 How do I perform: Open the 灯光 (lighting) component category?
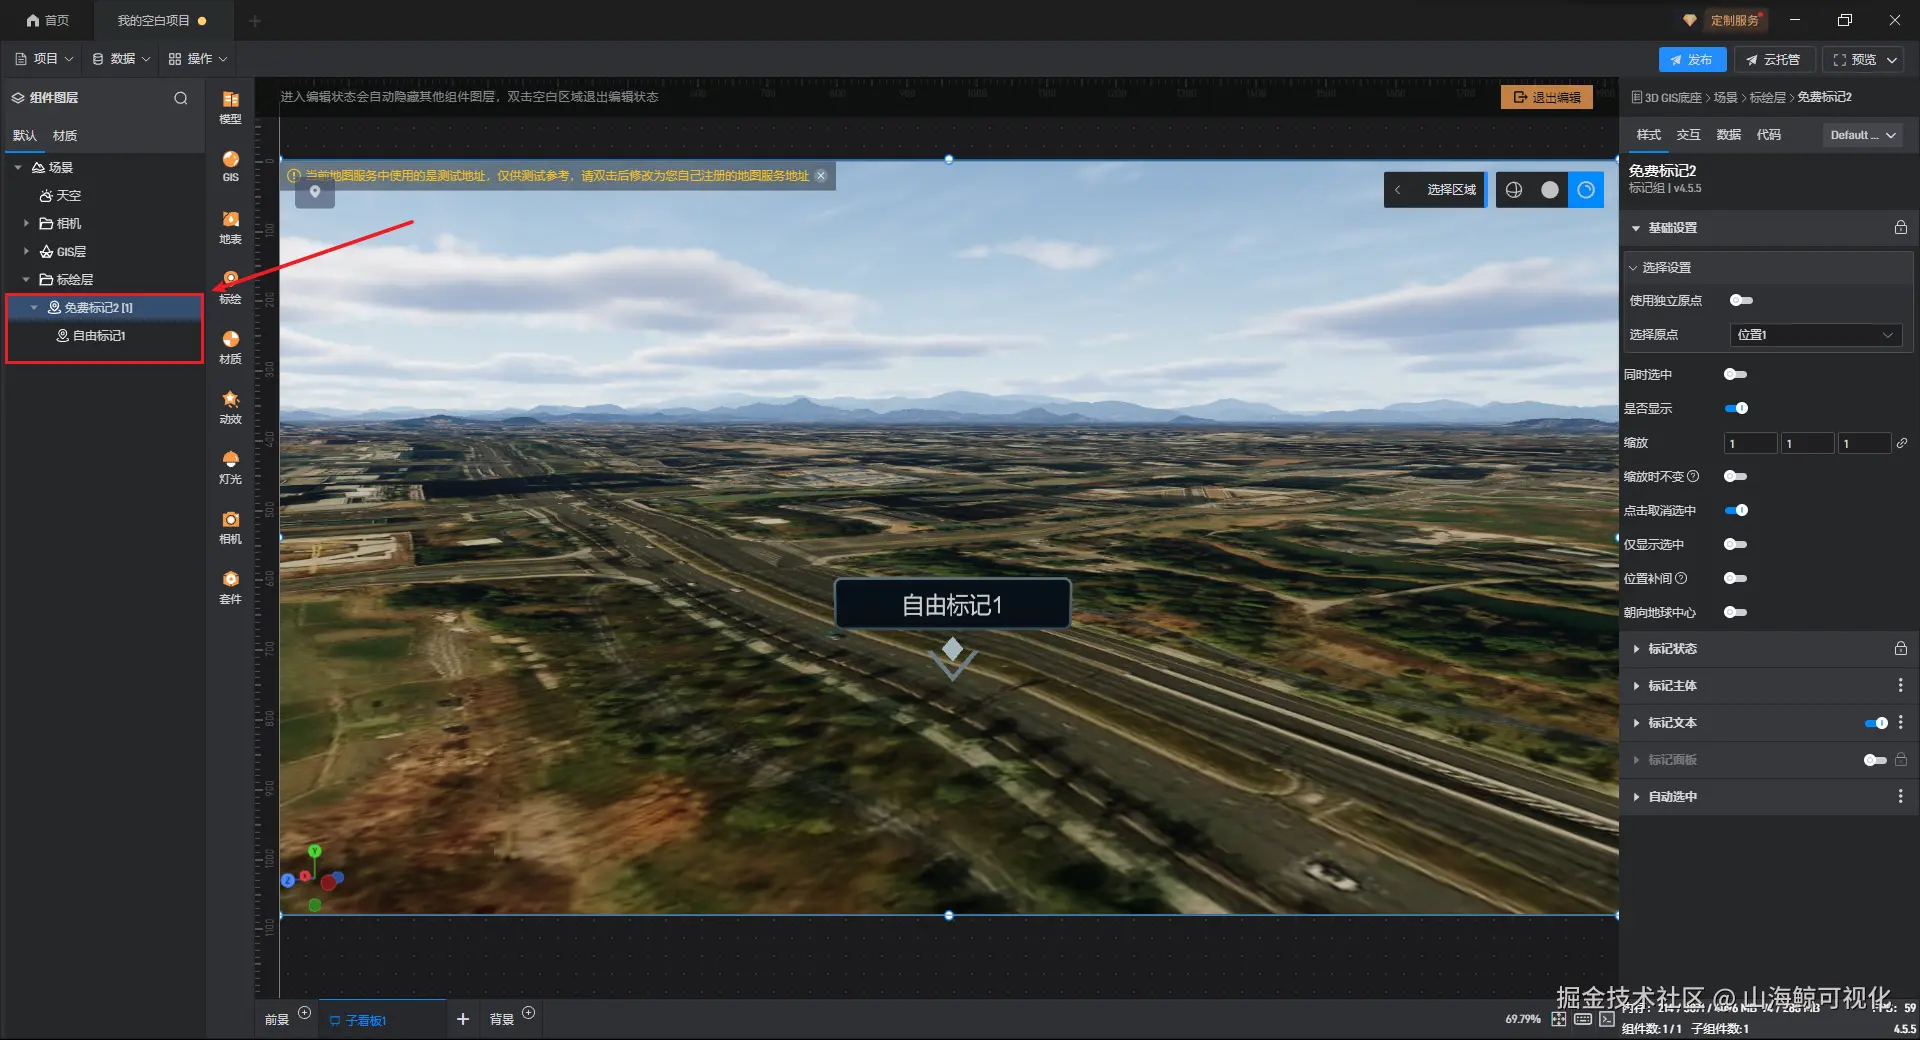(x=230, y=466)
